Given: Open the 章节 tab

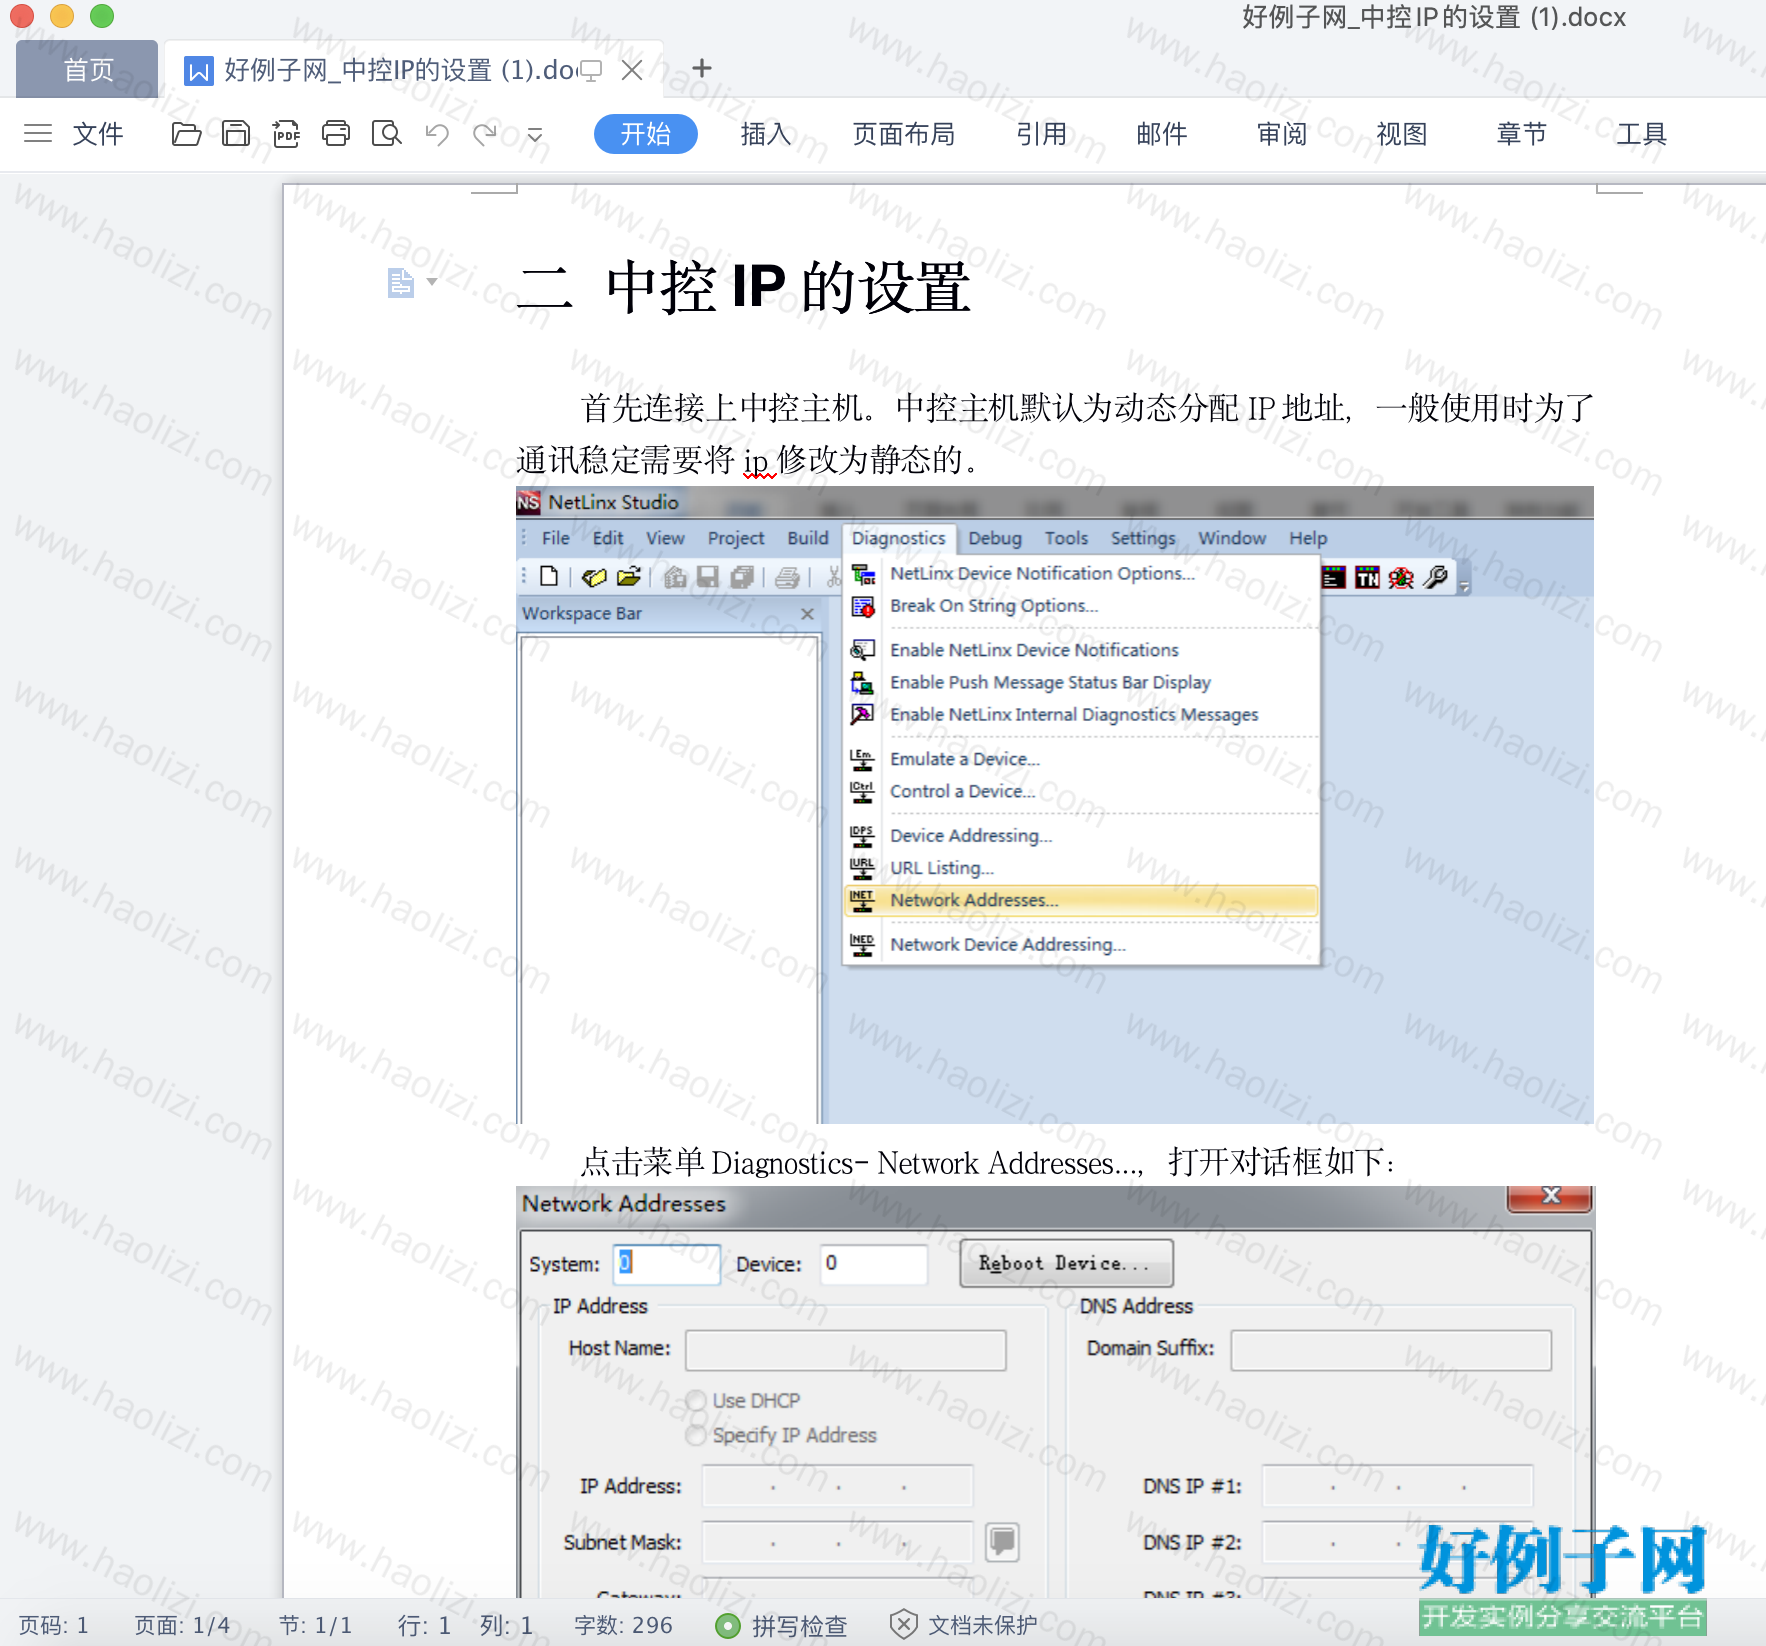Looking at the screenshot, I should click(x=1522, y=133).
